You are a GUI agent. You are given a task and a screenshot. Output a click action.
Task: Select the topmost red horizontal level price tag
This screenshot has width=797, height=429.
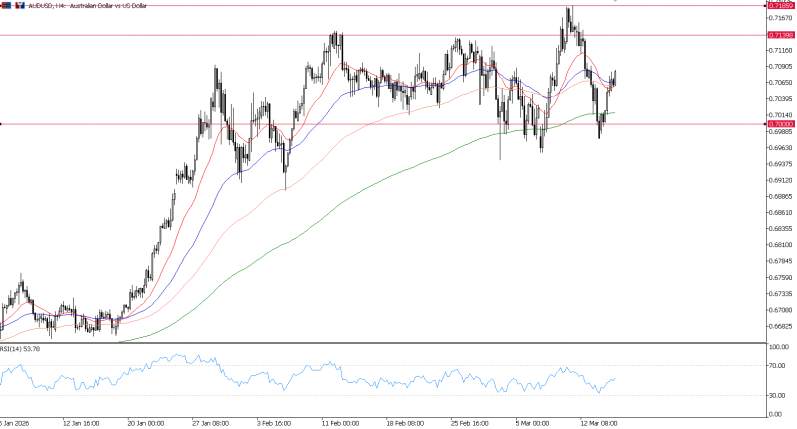coord(781,6)
